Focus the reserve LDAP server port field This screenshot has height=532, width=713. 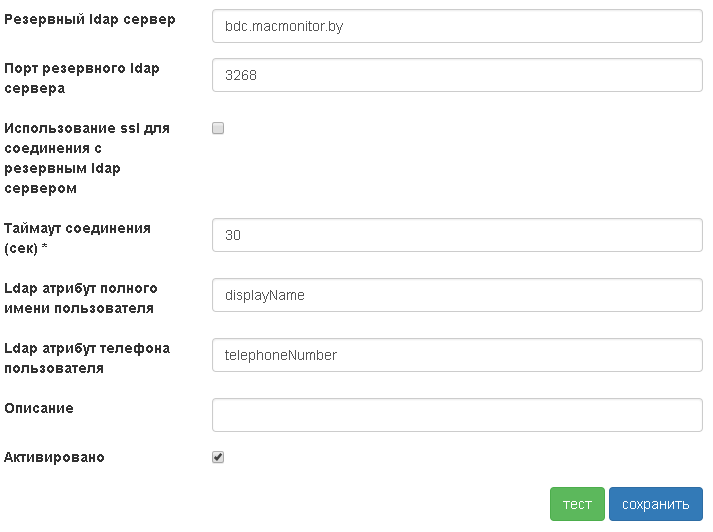[x=457, y=75]
